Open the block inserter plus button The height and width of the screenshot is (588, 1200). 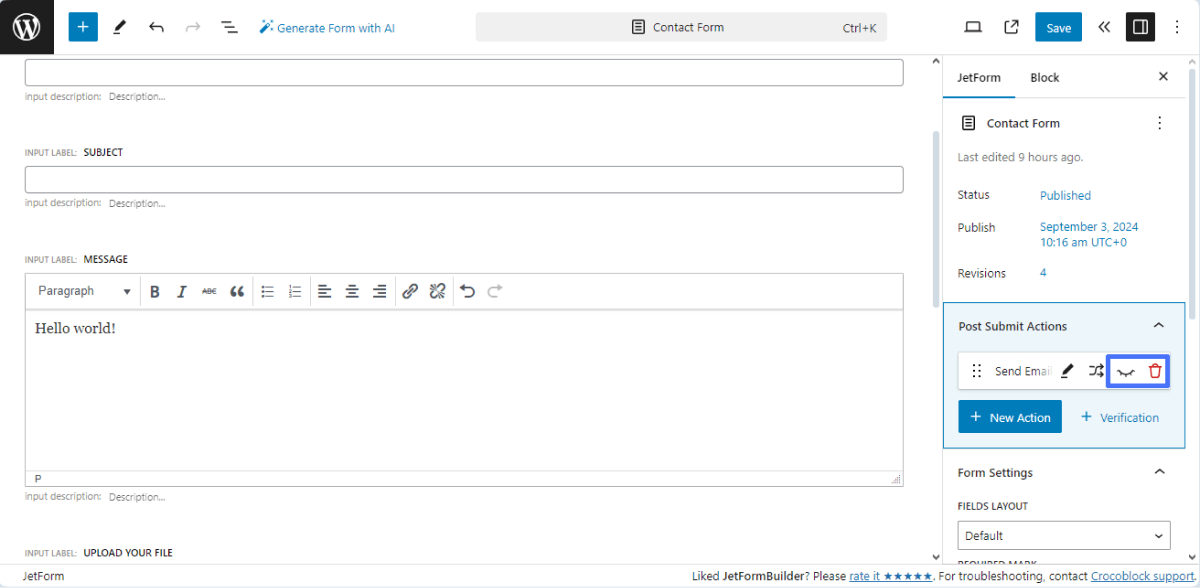pyautogui.click(x=83, y=27)
